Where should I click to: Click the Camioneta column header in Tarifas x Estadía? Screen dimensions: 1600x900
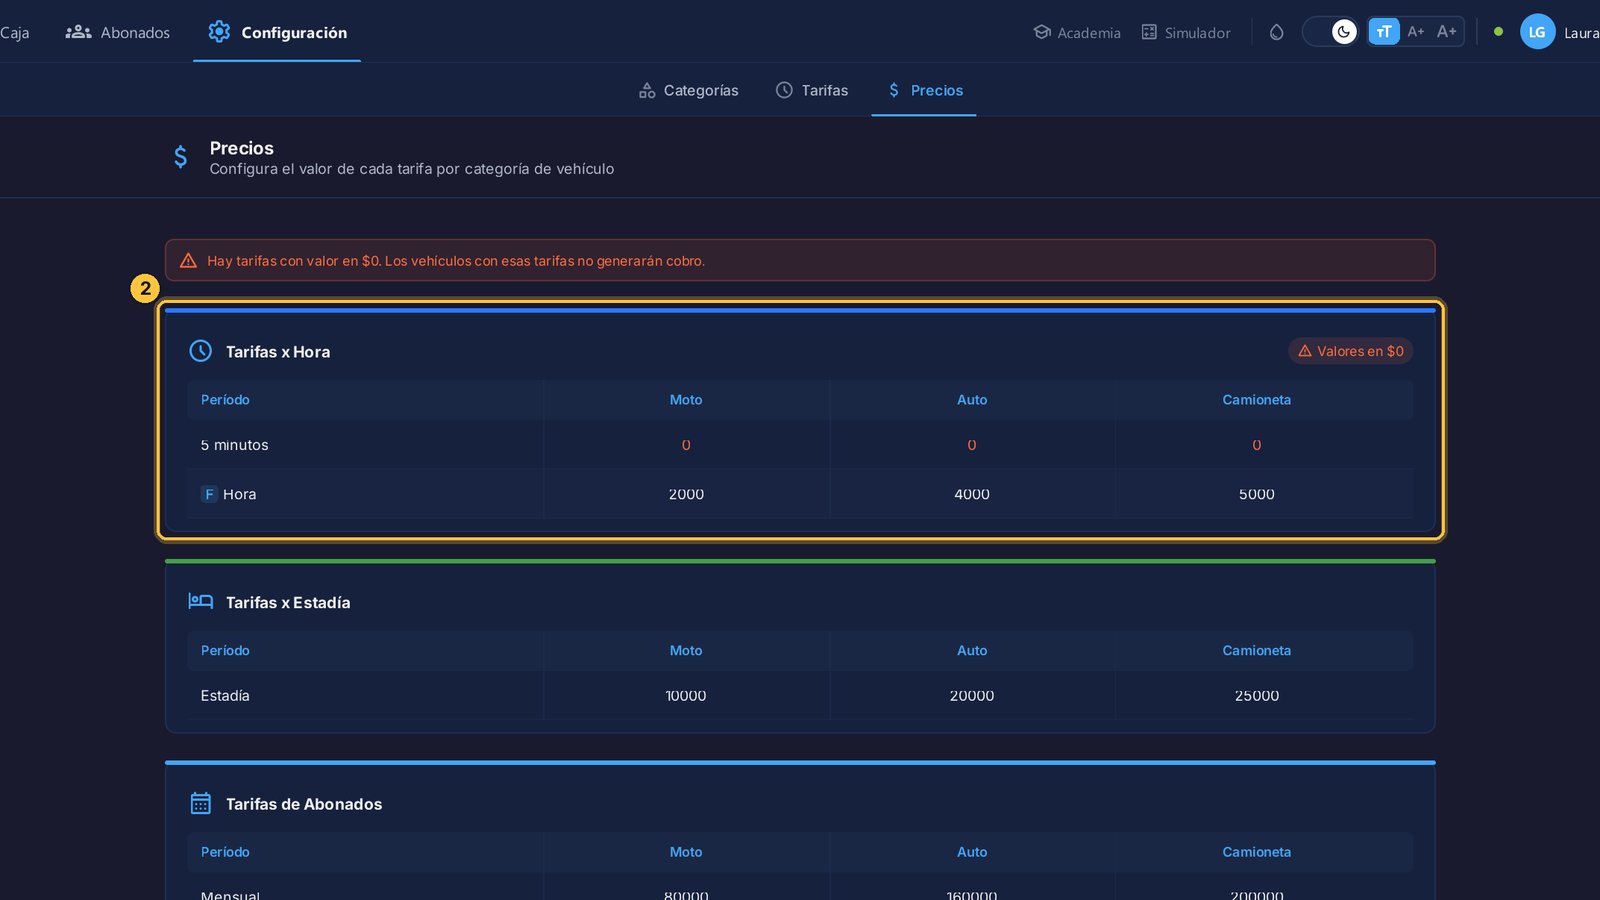tap(1257, 650)
